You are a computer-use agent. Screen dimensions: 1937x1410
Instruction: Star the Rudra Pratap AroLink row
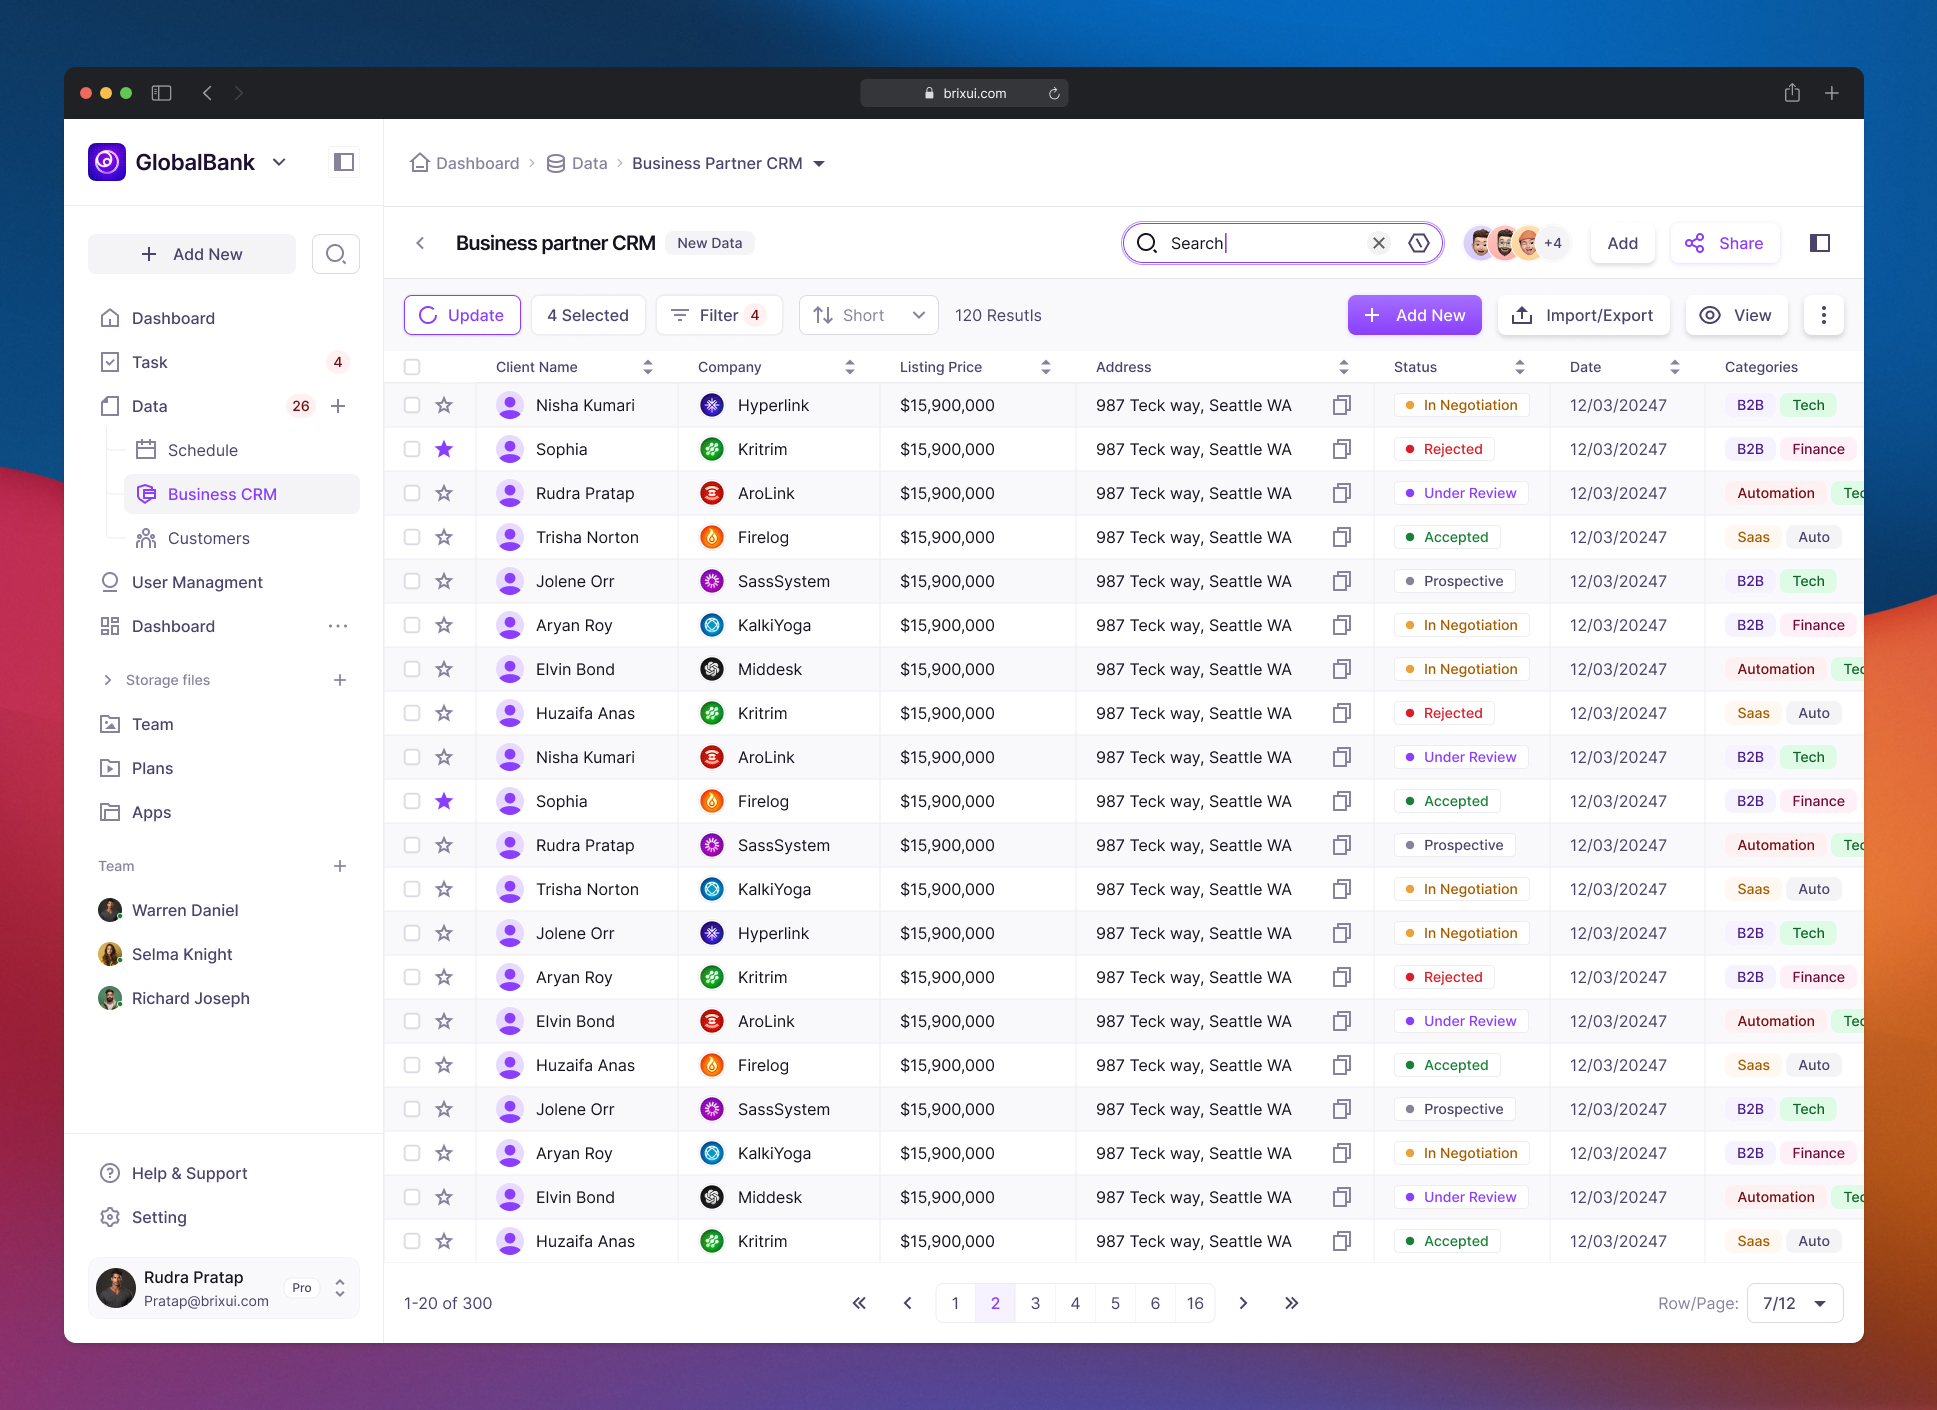[443, 493]
